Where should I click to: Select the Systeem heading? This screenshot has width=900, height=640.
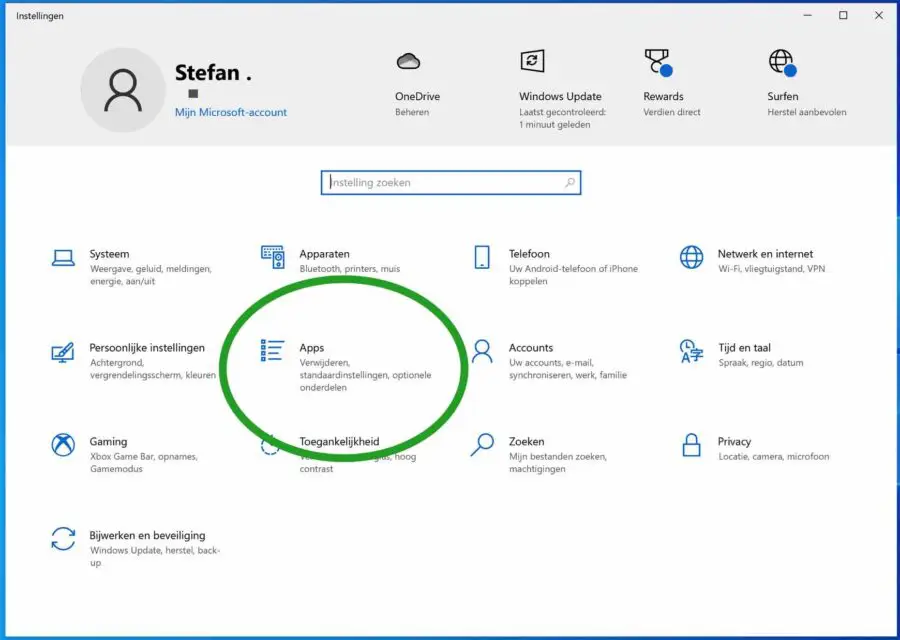pos(109,254)
